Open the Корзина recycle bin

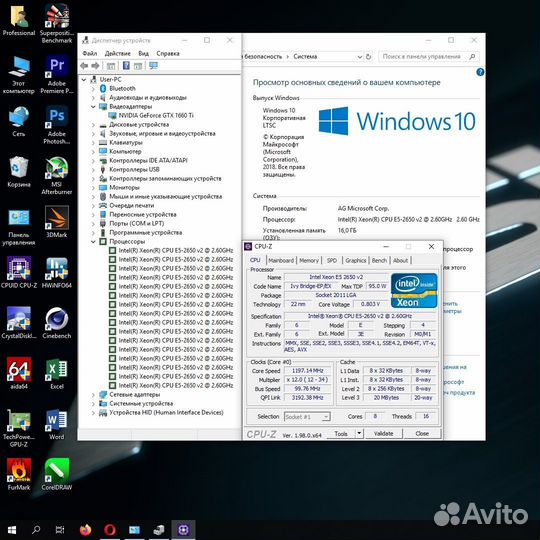19,172
